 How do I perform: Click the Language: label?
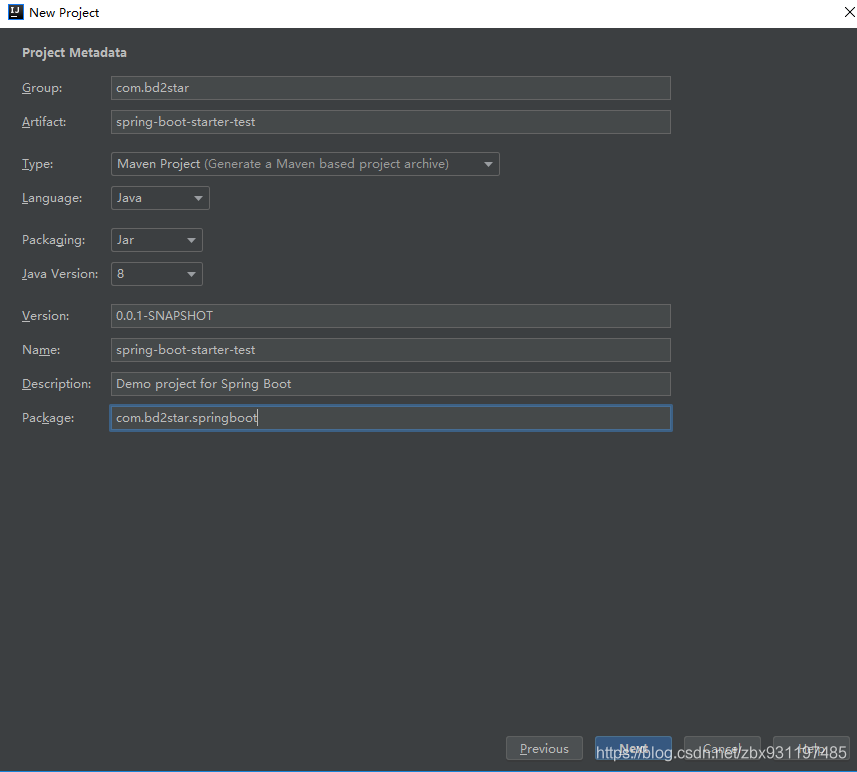(x=52, y=198)
